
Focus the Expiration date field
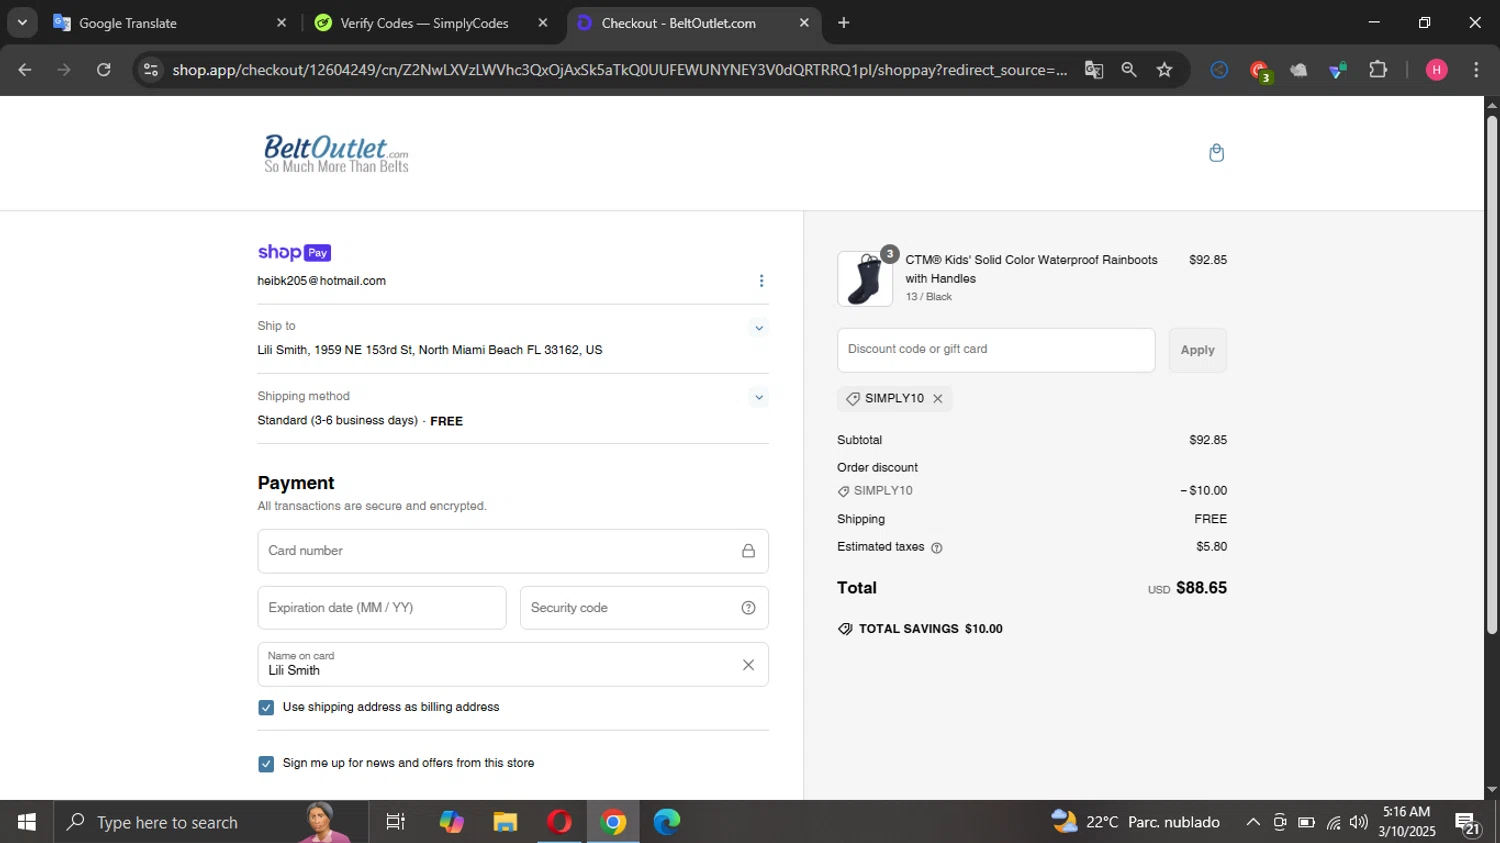coord(382,608)
